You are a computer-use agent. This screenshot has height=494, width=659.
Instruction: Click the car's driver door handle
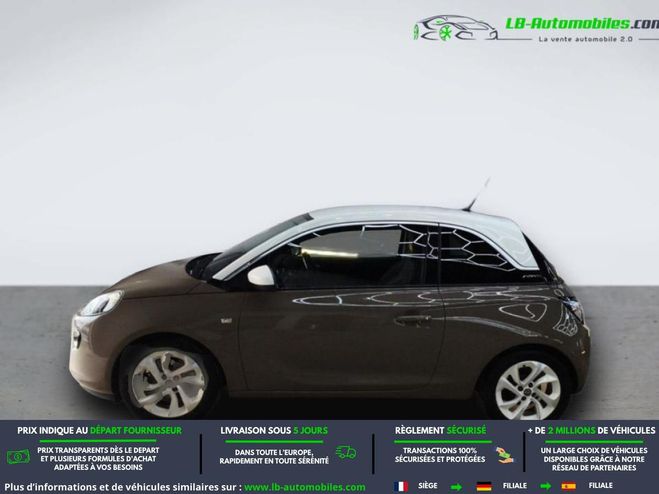[412, 320]
